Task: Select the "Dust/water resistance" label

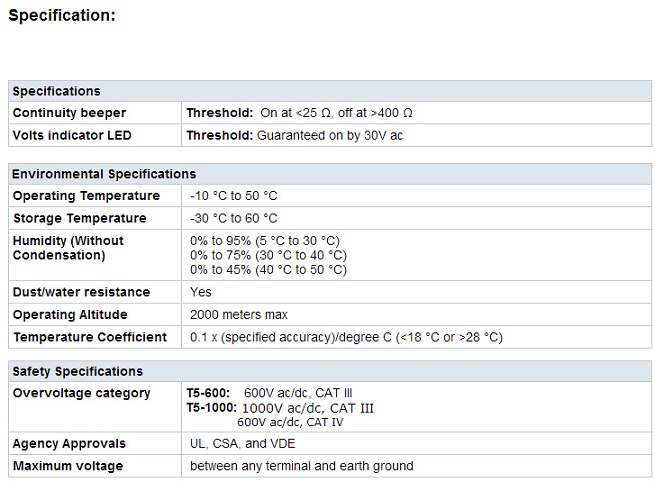Action: coord(81,292)
